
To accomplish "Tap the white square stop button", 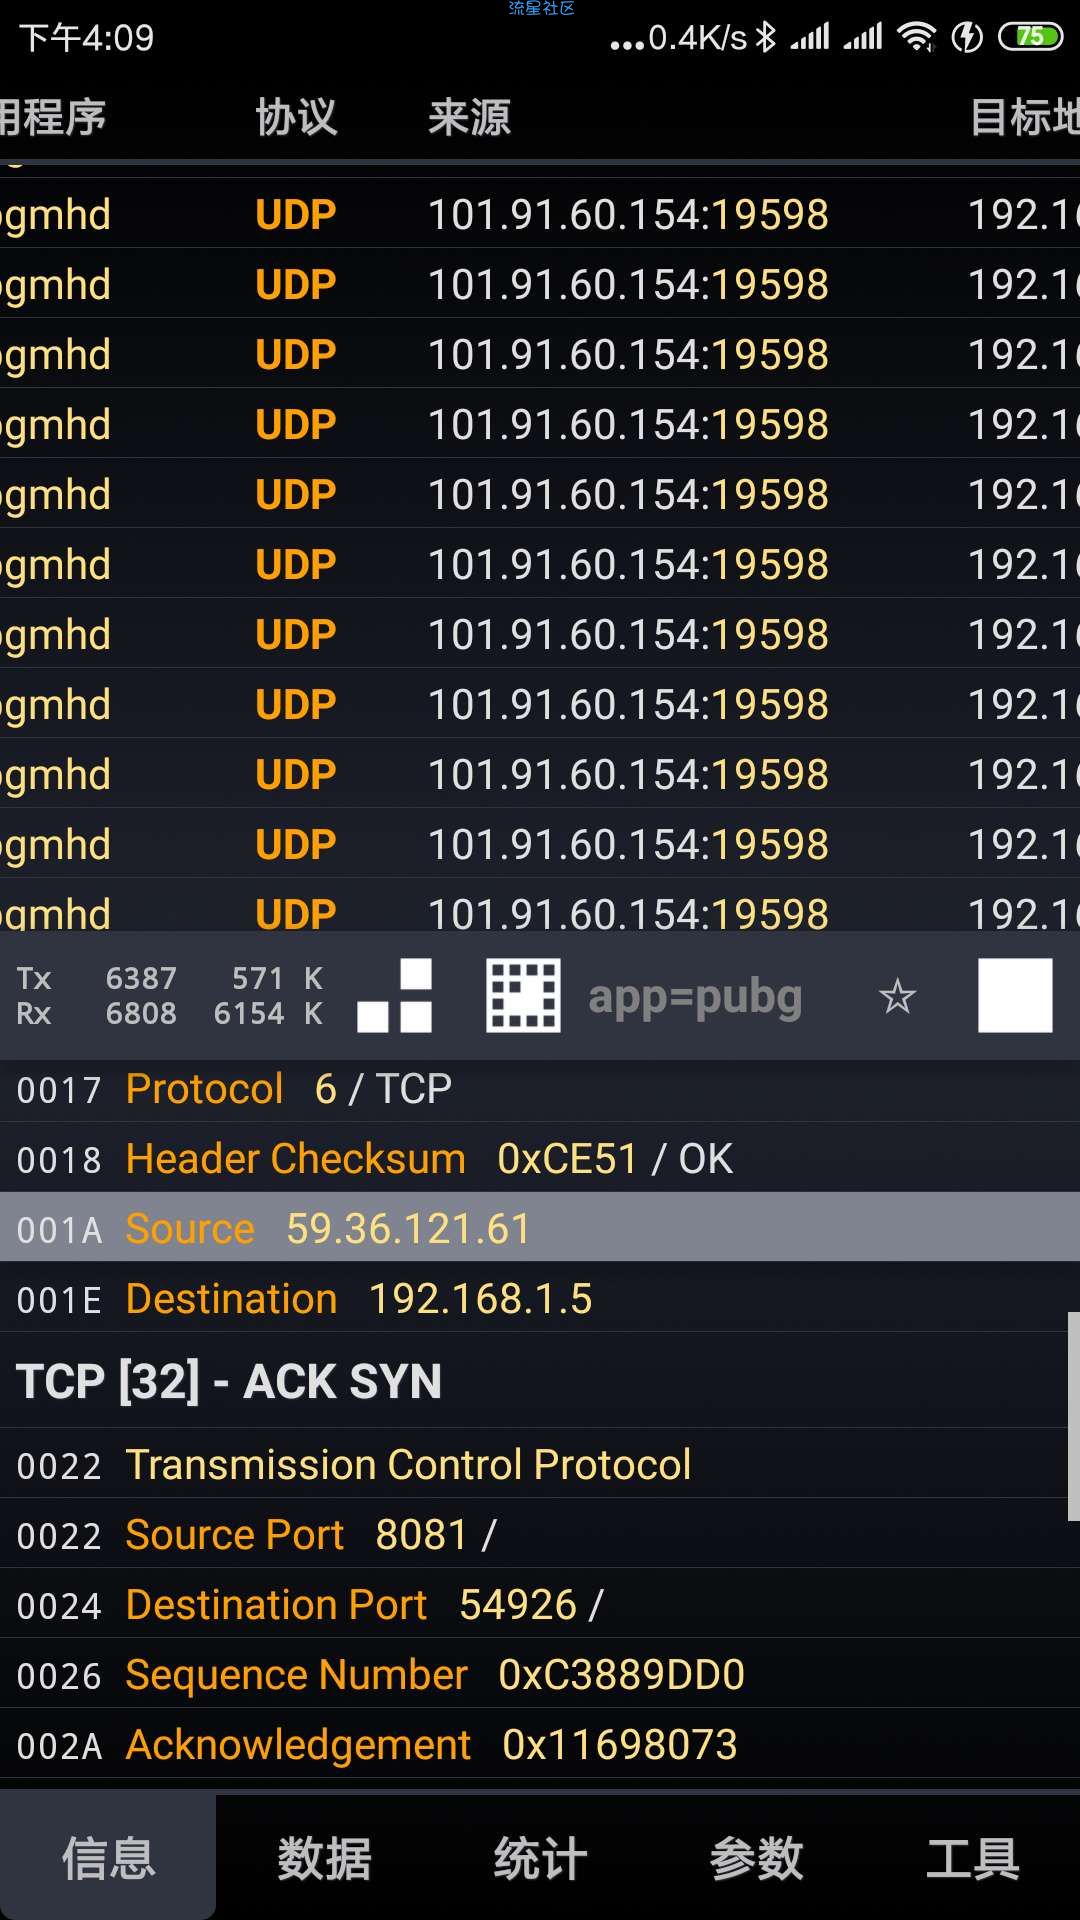I will pyautogui.click(x=1015, y=996).
